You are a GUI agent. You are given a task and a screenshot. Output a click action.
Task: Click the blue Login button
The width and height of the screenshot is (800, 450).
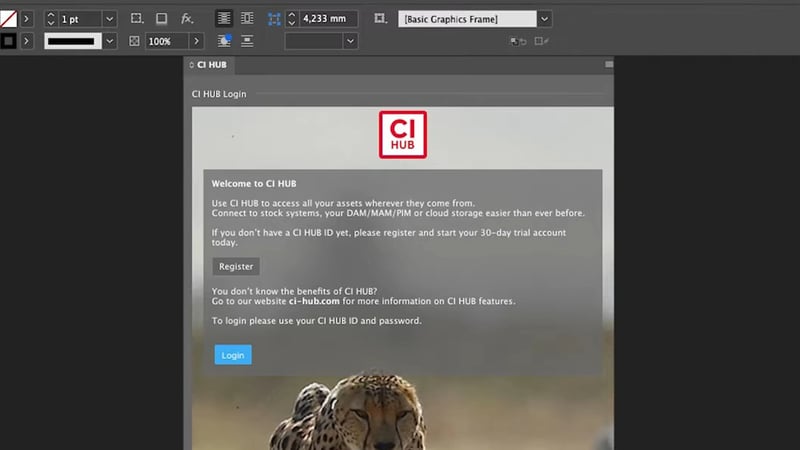coord(233,355)
